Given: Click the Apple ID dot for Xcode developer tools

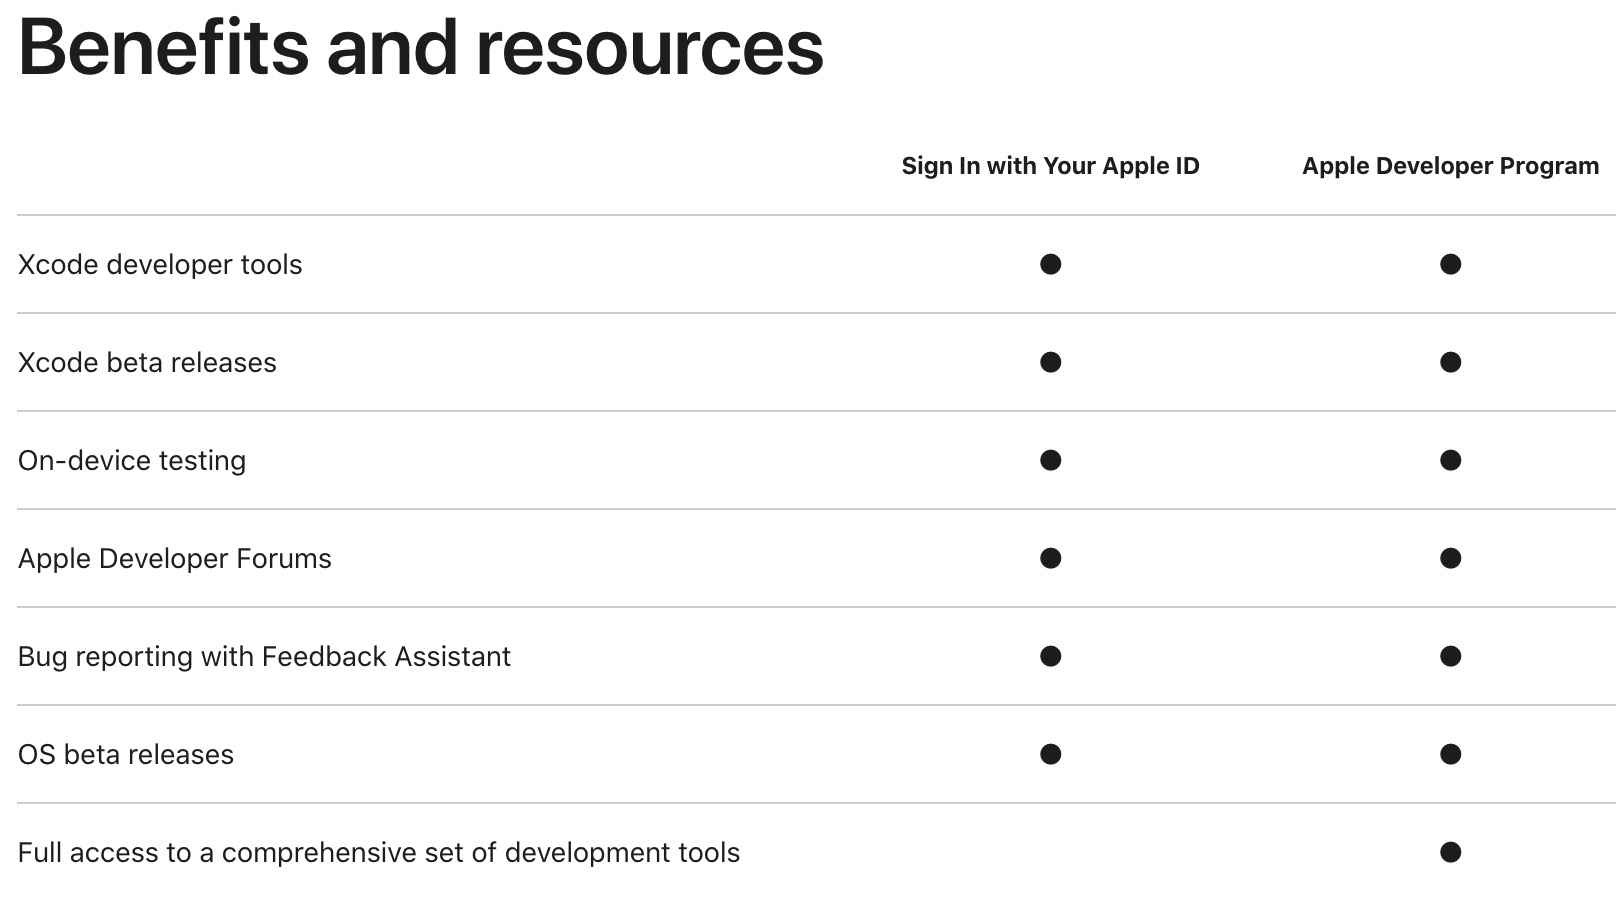Looking at the screenshot, I should pyautogui.click(x=1050, y=264).
